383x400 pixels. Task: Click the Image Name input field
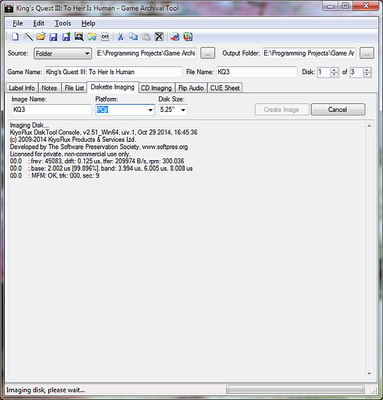(x=51, y=110)
